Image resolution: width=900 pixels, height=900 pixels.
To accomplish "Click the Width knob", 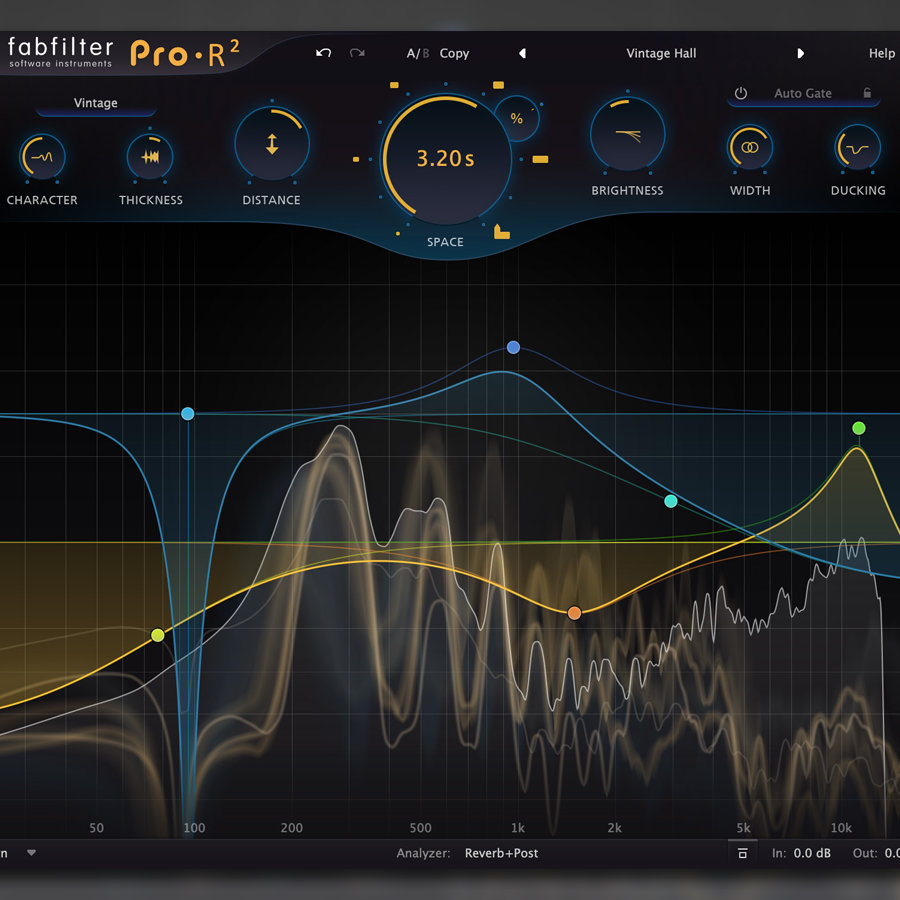I will point(750,148).
